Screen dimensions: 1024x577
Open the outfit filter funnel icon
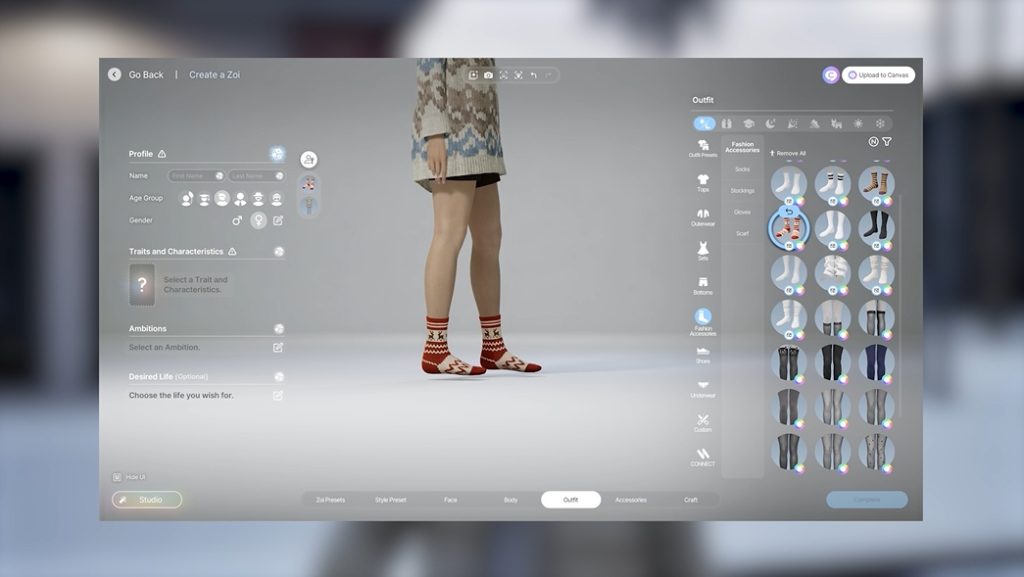pyautogui.click(x=887, y=142)
